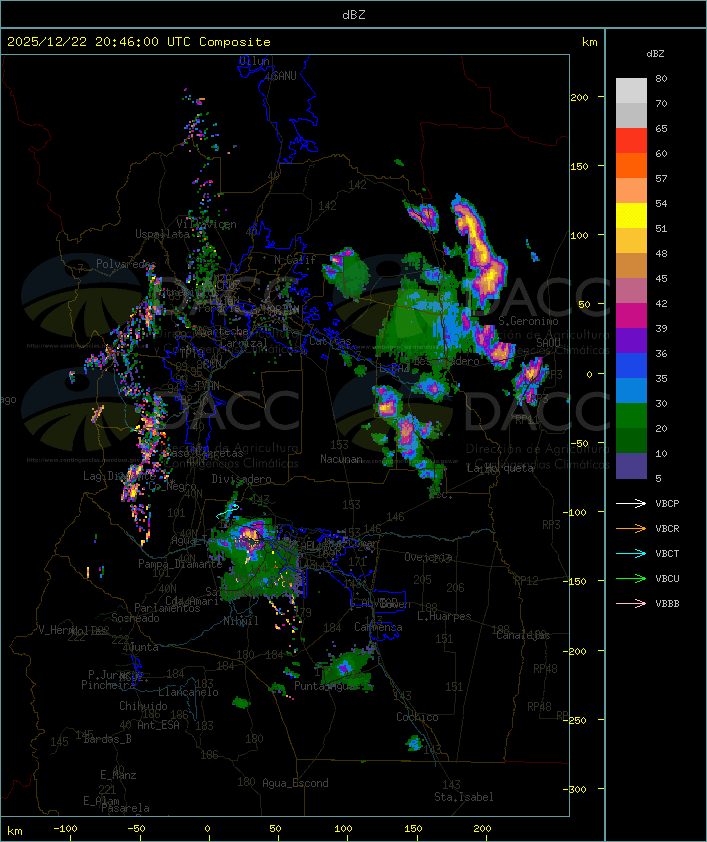Click the legend value 5
Screen dimensions: 707x842
pyautogui.click(x=658, y=478)
